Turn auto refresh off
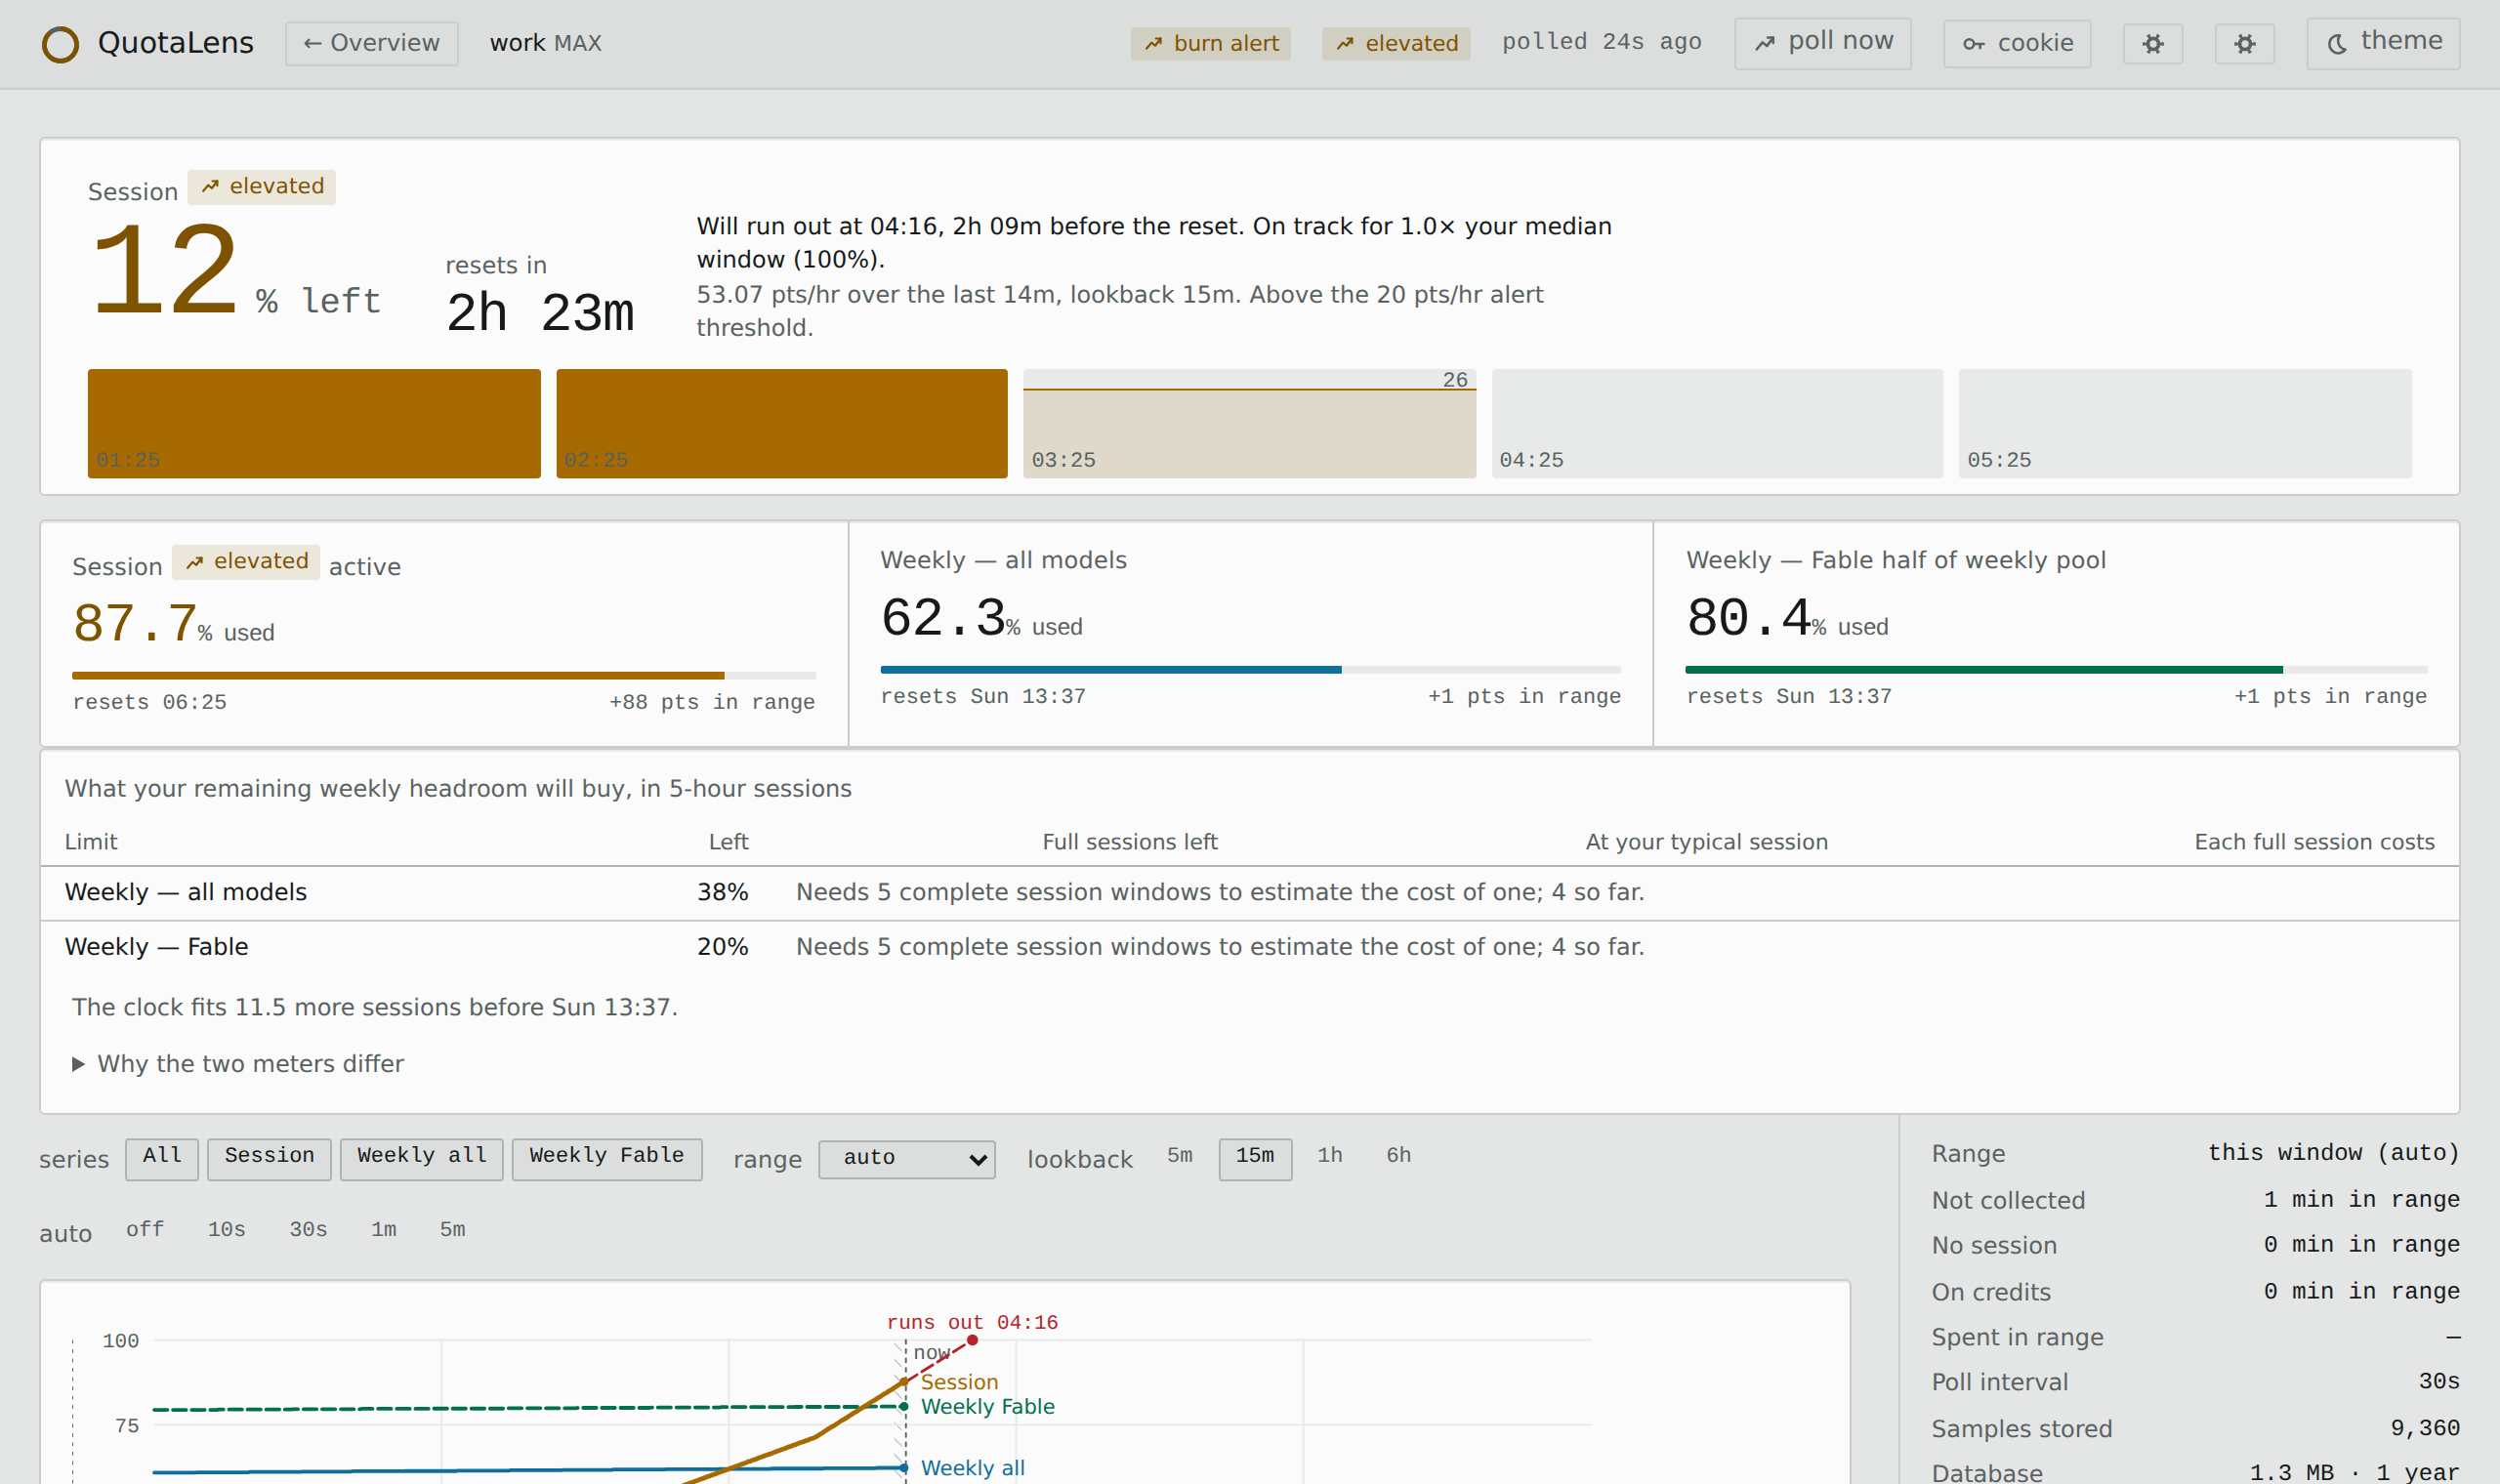 (x=145, y=1230)
